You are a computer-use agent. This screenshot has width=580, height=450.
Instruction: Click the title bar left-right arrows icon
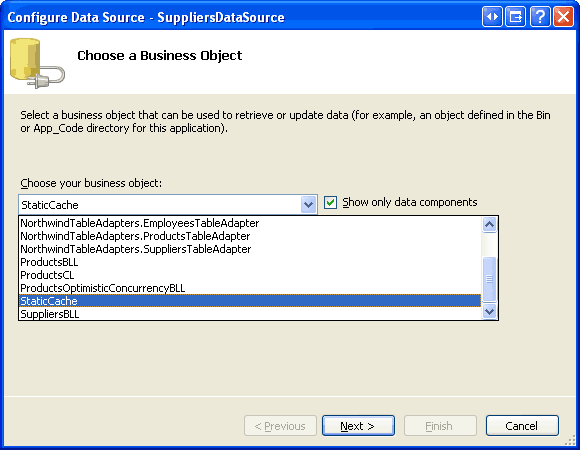[492, 17]
